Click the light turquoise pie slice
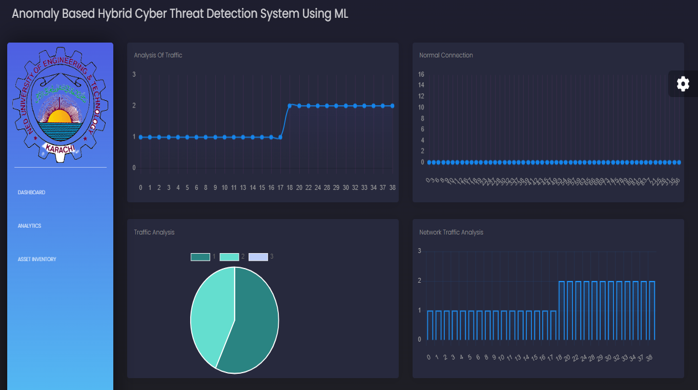Image resolution: width=700 pixels, height=390 pixels. 210,315
